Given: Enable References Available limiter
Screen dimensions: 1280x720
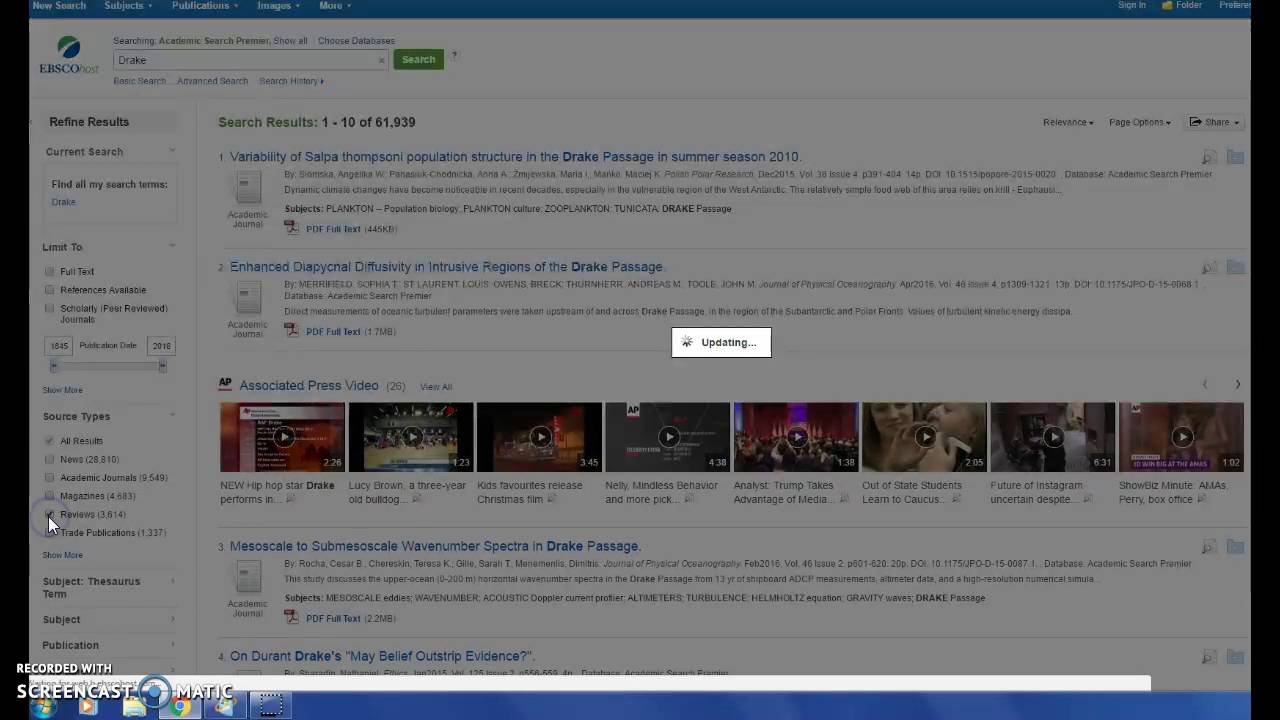Looking at the screenshot, I should click(50, 290).
